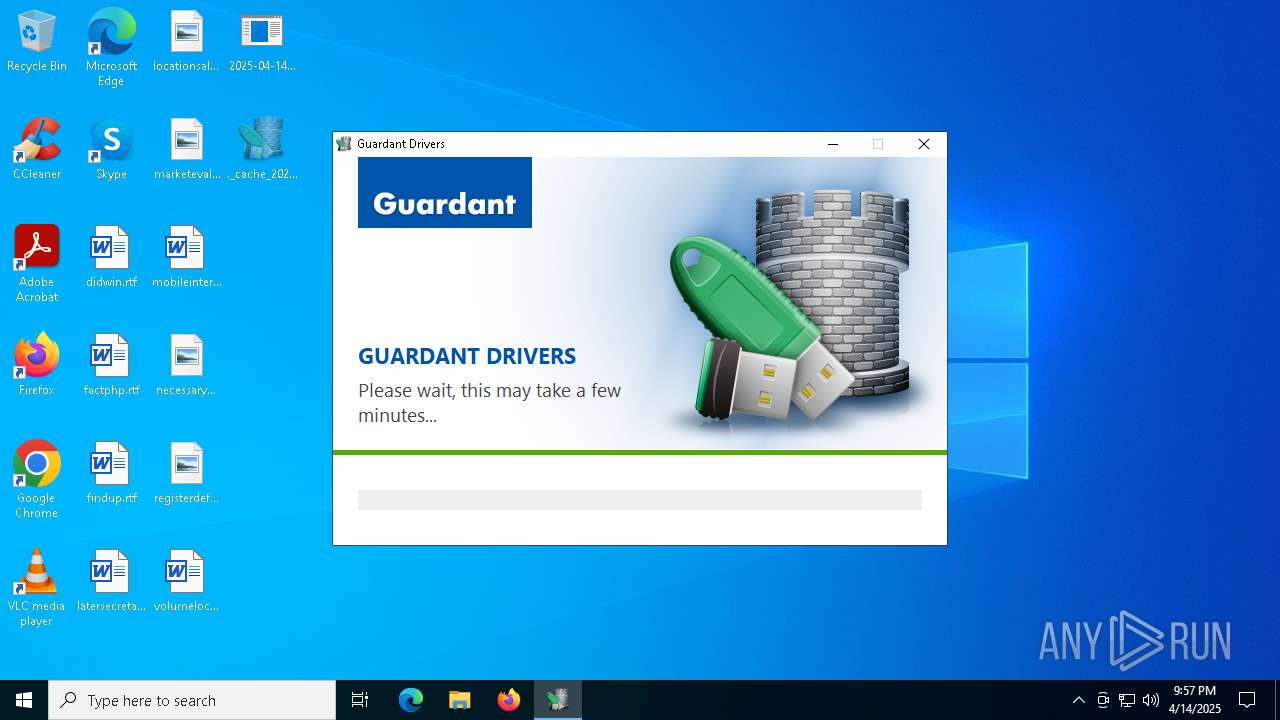Open VLC media player shortcut

[x=37, y=588]
